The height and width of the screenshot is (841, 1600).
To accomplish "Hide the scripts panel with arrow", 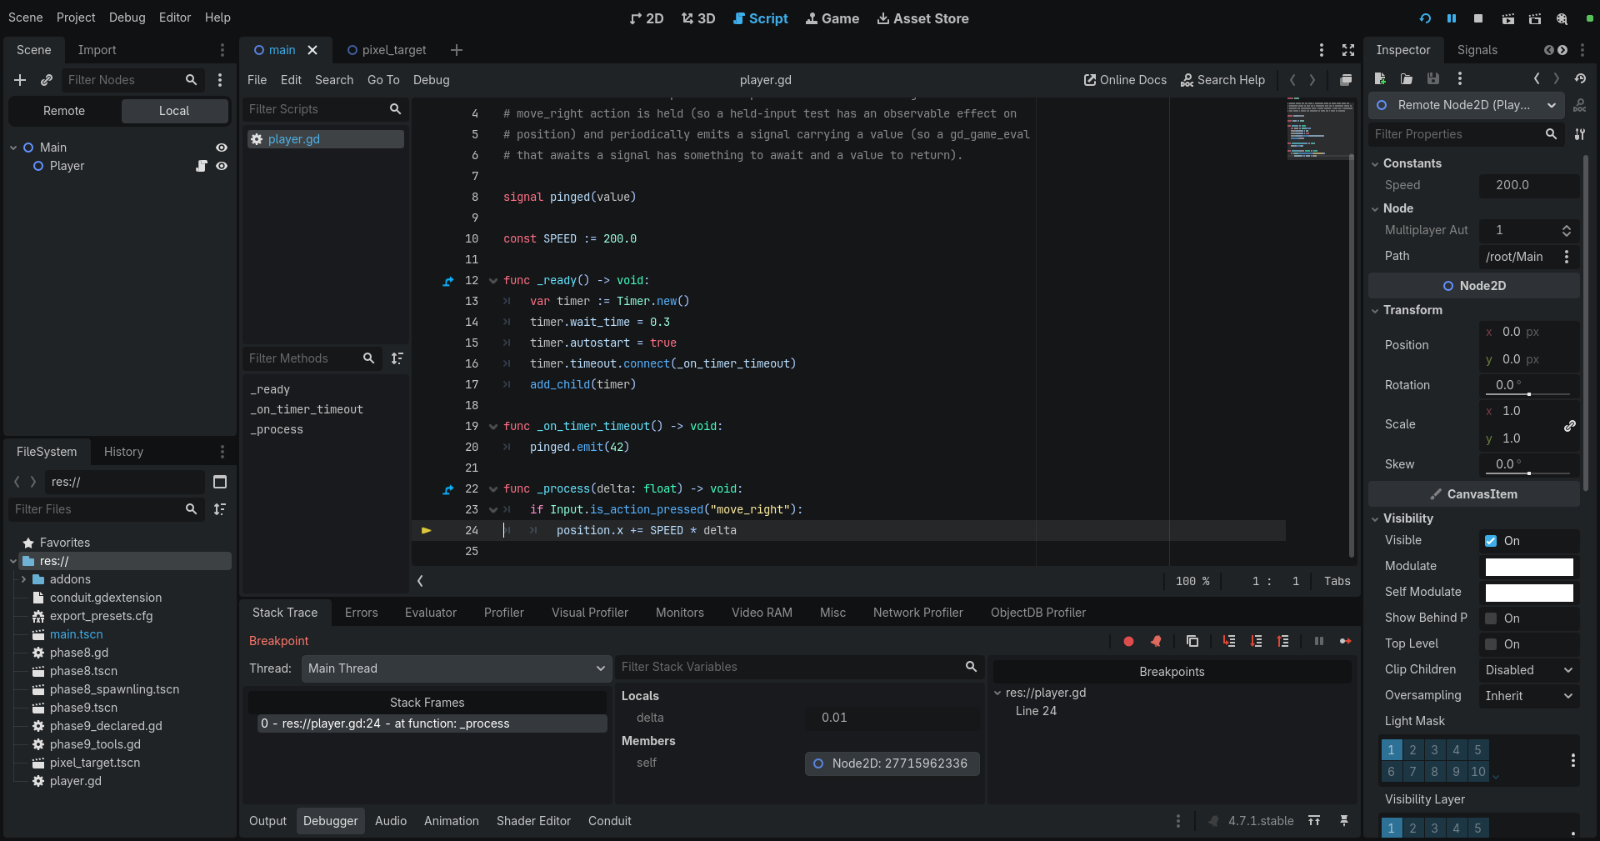I will (420, 581).
